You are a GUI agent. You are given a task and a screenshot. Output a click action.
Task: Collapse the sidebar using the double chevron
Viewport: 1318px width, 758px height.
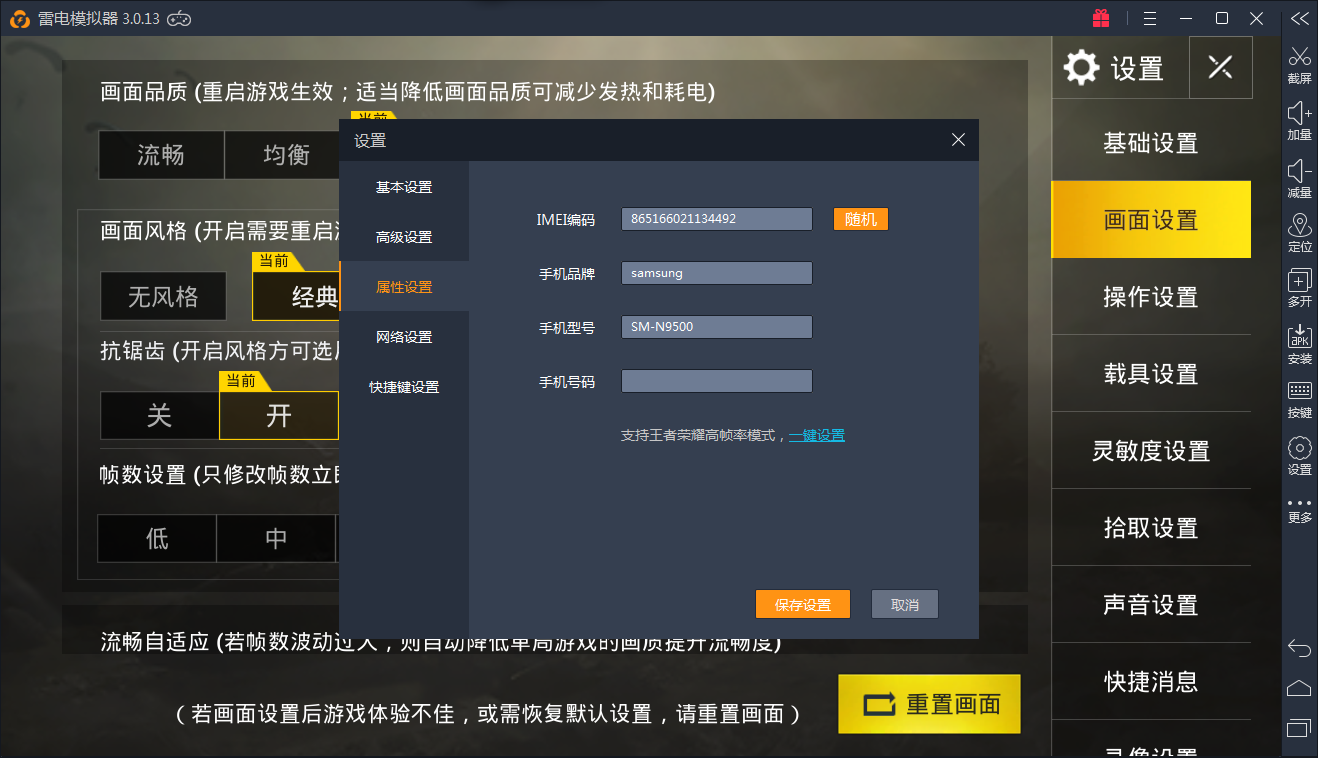(x=1299, y=17)
